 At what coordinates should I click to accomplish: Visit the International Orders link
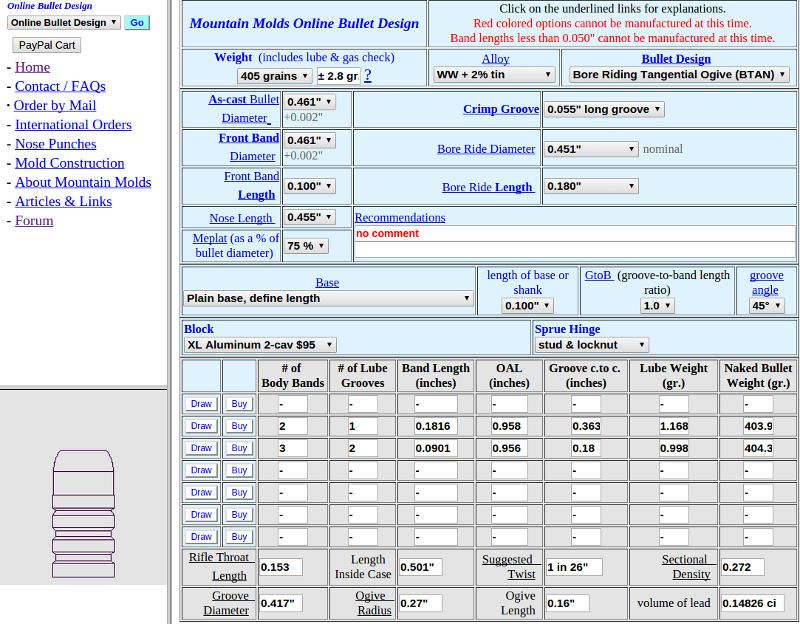[x=73, y=124]
